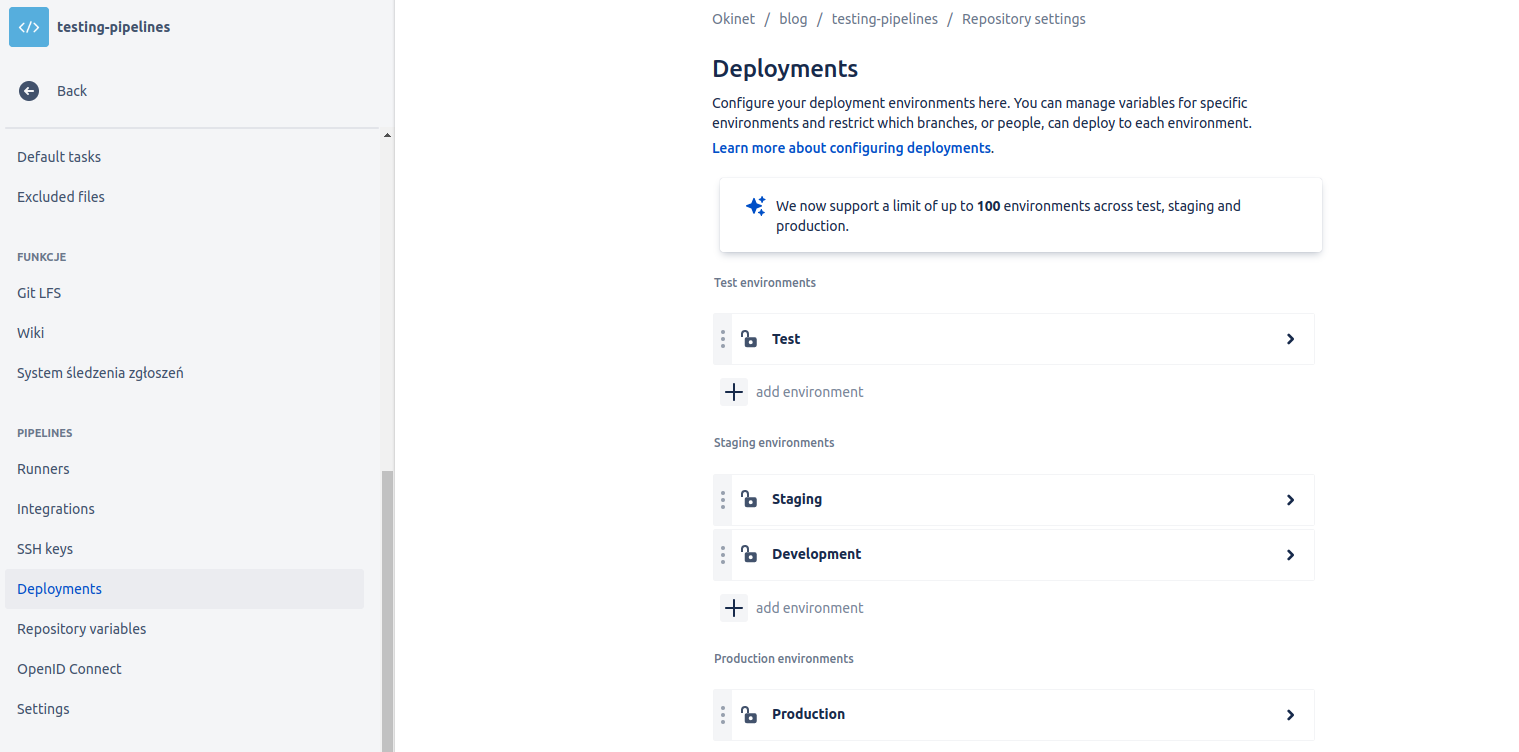Viewport: 1519px width, 752px height.
Task: Switch to Repository variables settings
Action: pos(81,628)
